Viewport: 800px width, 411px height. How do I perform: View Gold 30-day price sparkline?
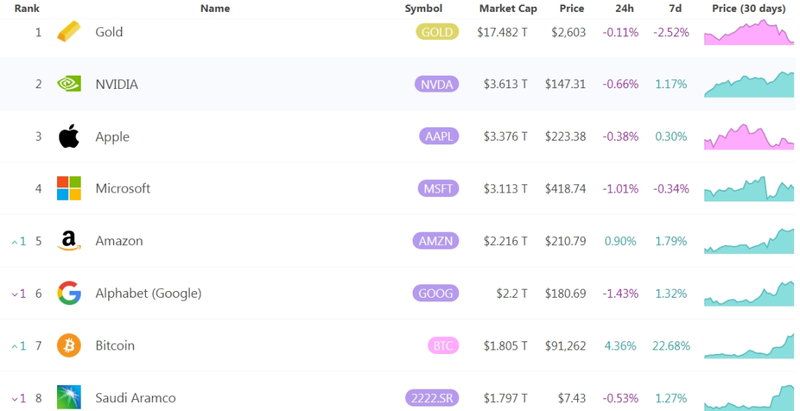(x=749, y=32)
